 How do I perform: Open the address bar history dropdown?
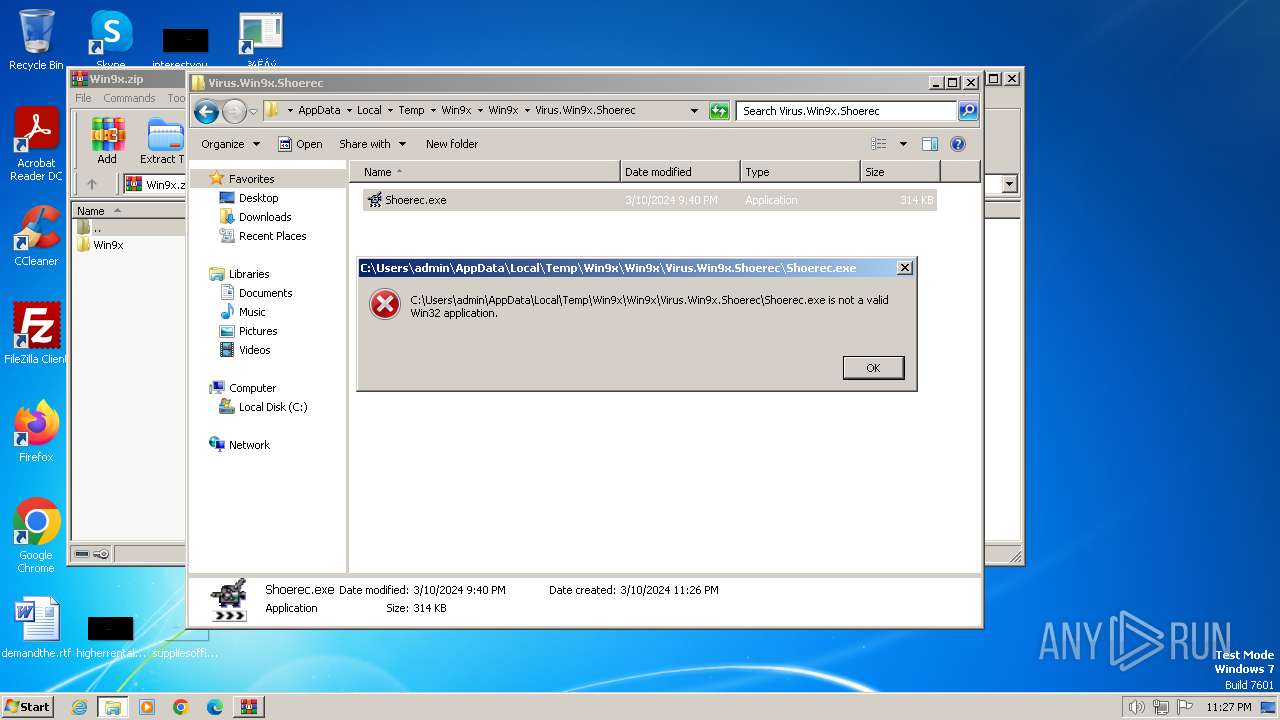694,111
